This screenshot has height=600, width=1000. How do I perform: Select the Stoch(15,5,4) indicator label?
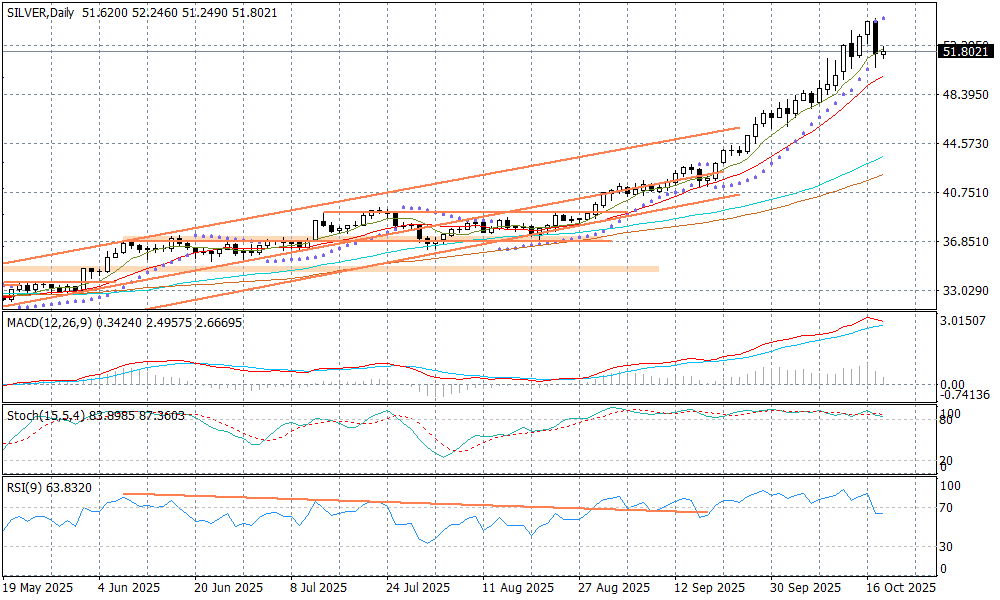pos(44,415)
